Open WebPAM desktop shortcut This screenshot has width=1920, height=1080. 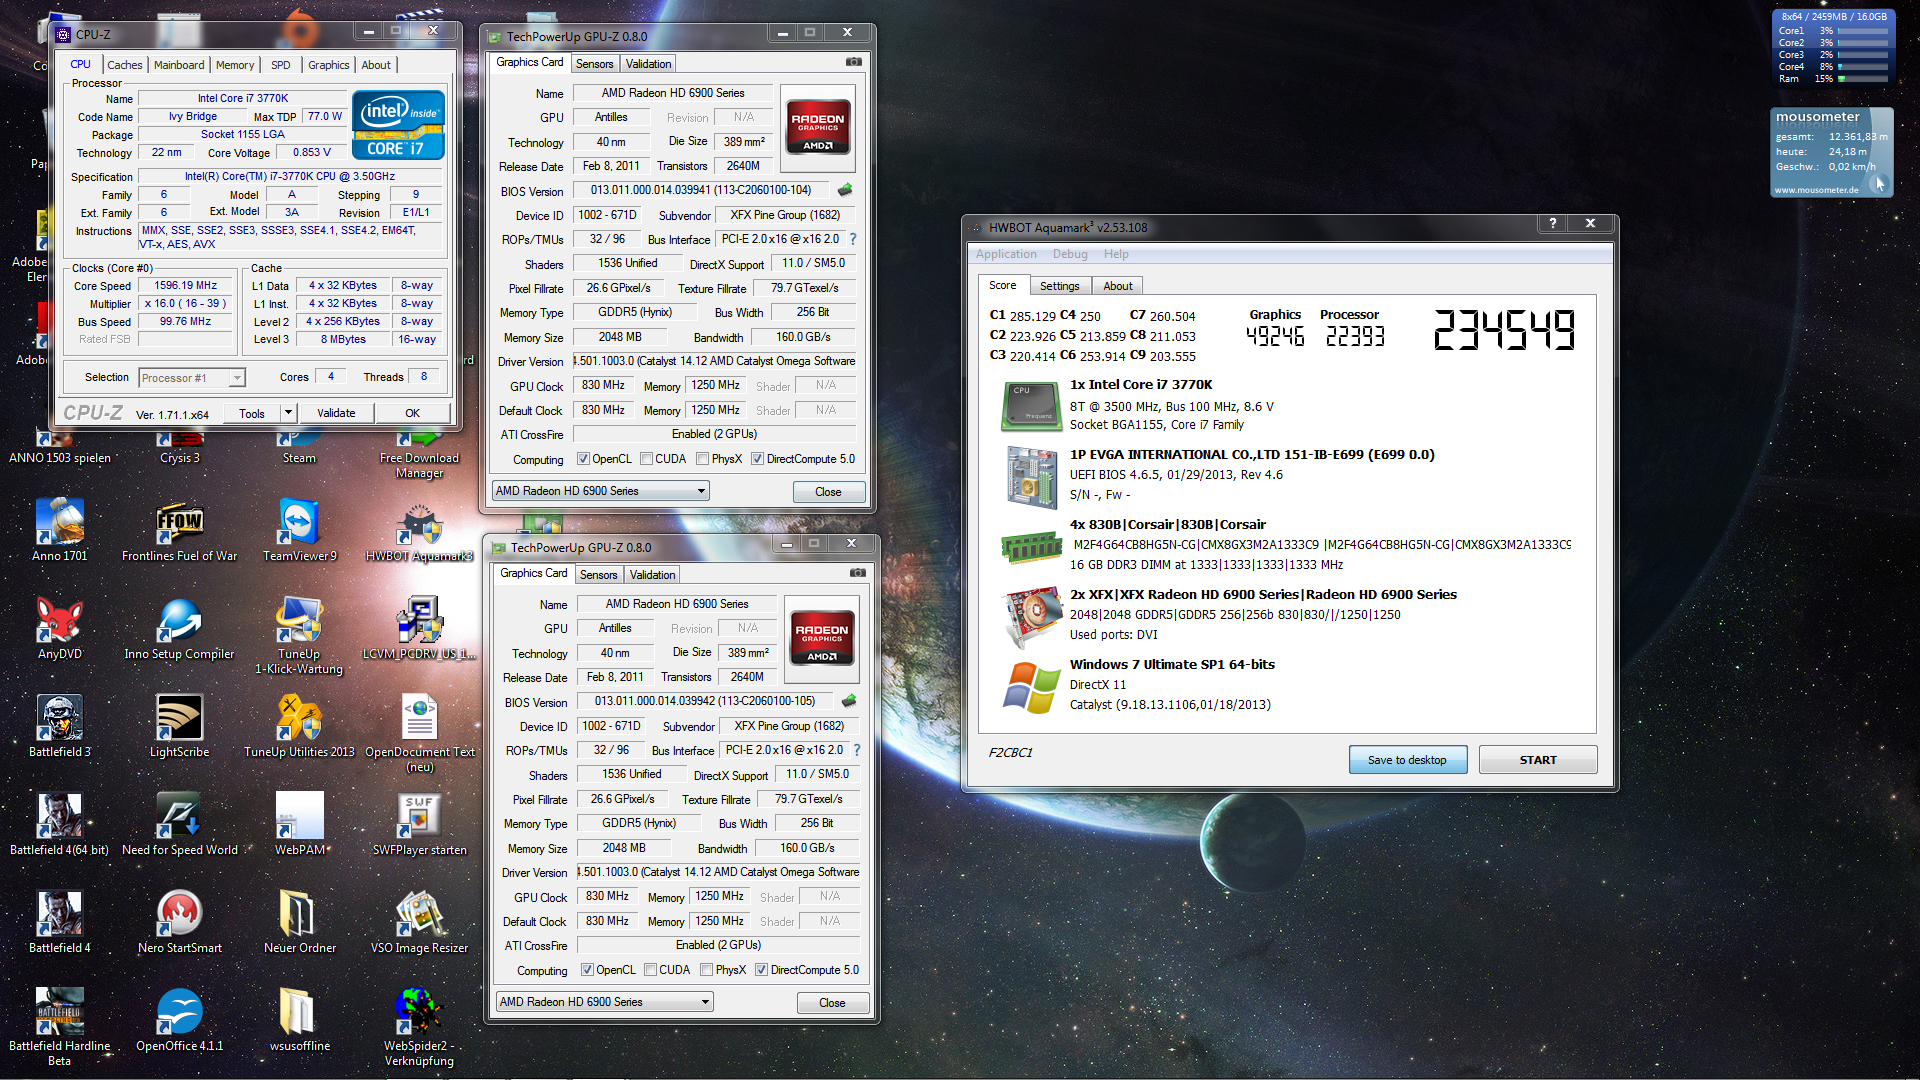[x=300, y=822]
